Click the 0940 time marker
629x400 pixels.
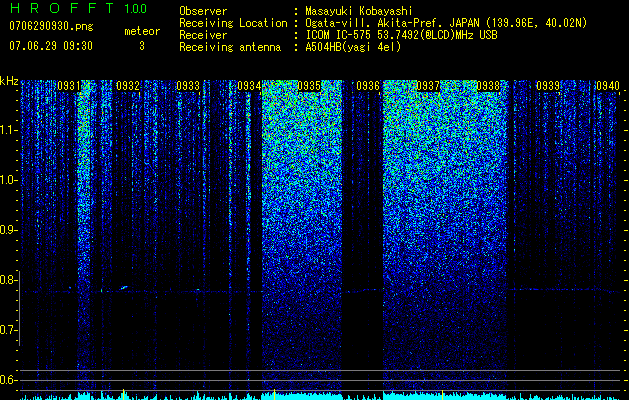608,86
